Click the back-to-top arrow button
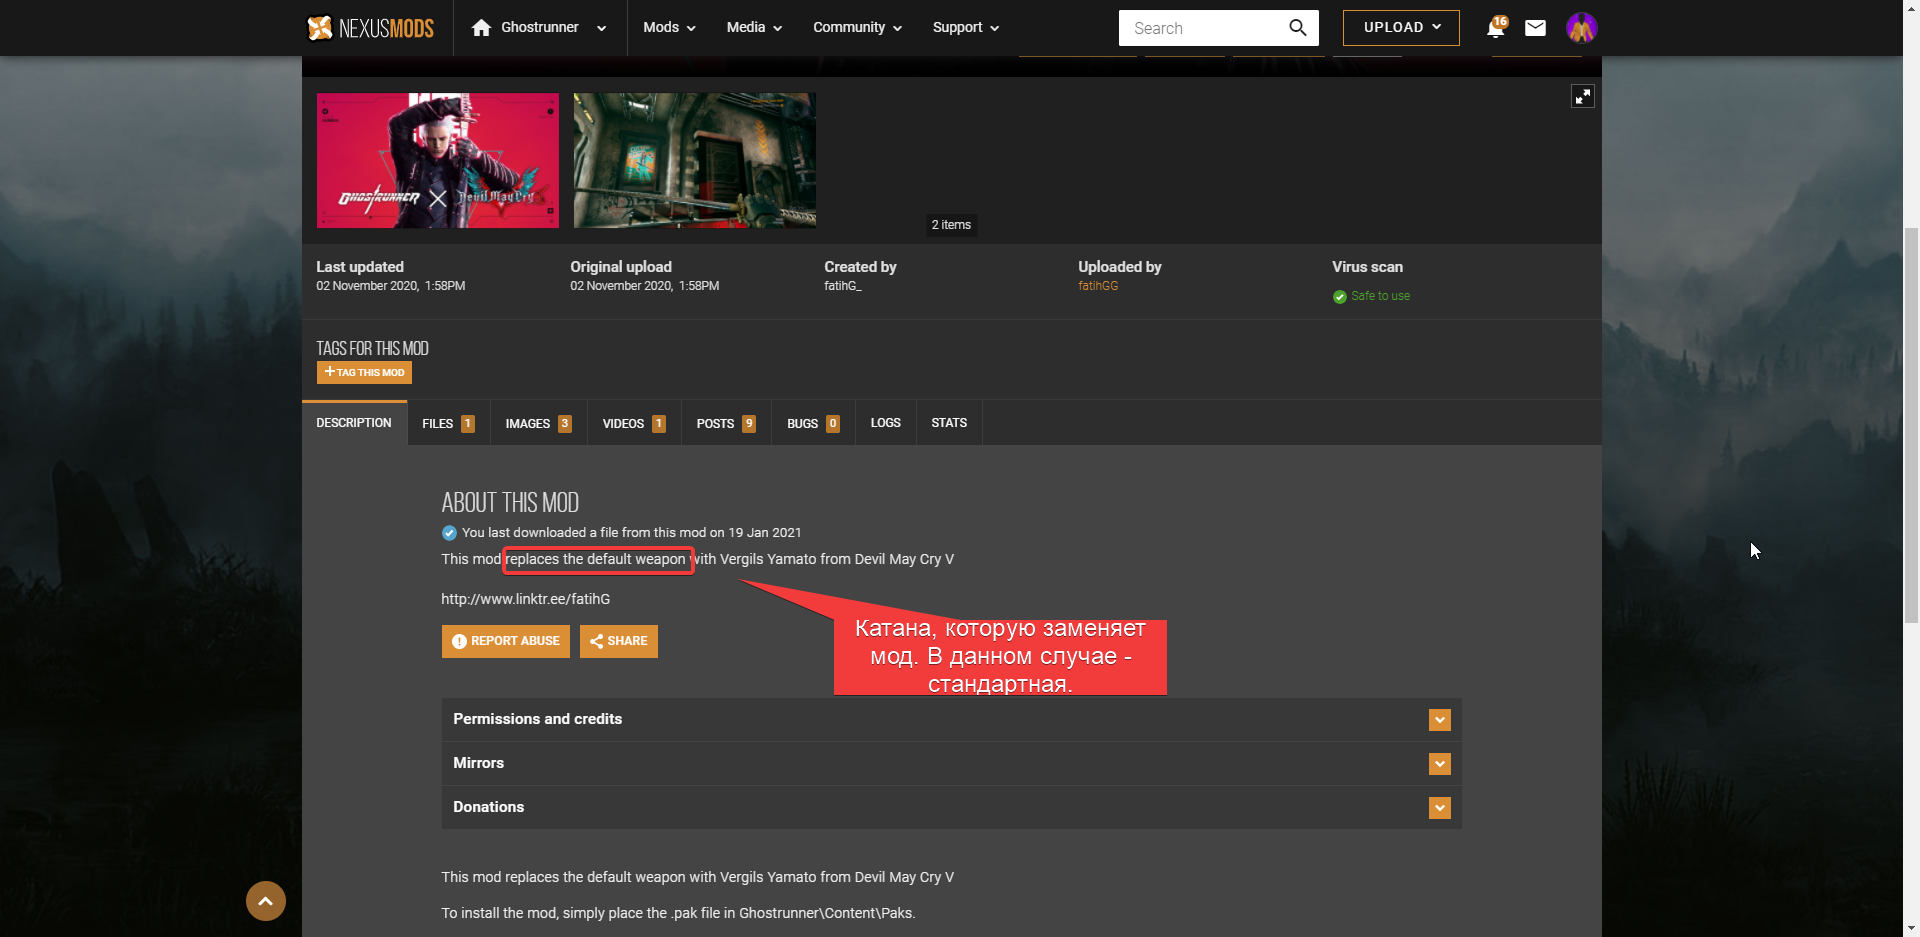 [x=266, y=901]
